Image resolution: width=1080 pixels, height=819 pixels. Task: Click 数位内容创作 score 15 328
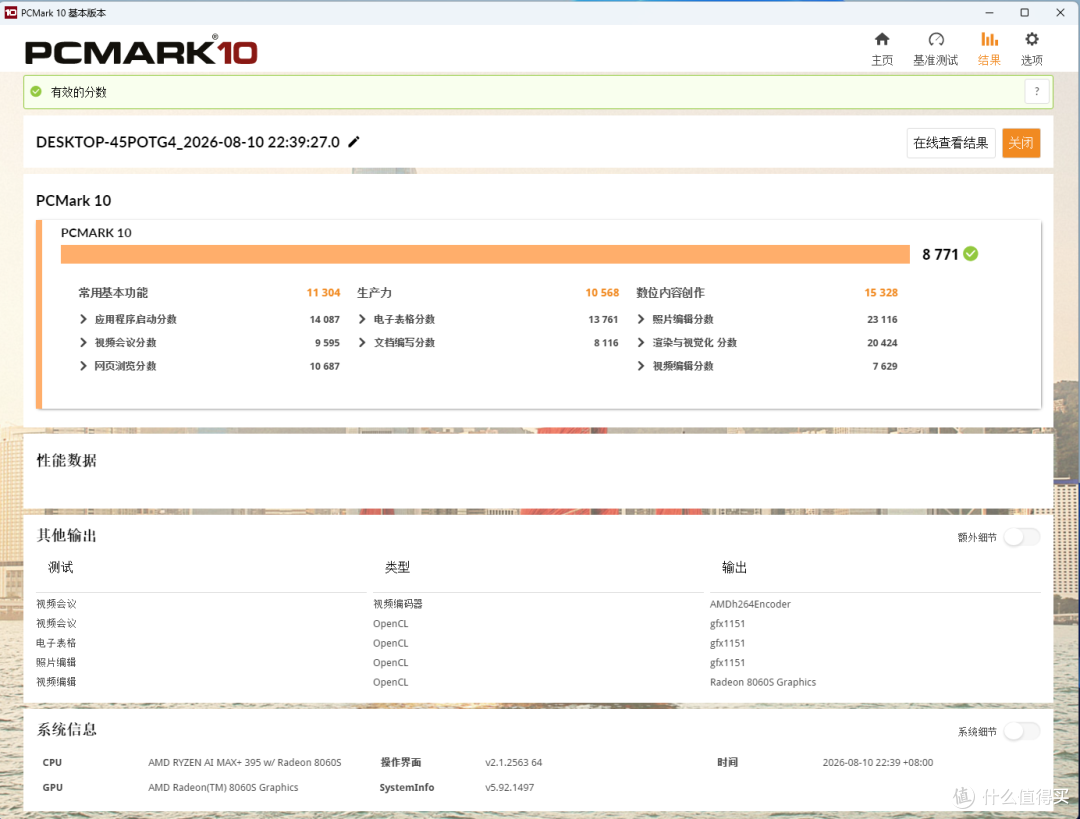[881, 293]
